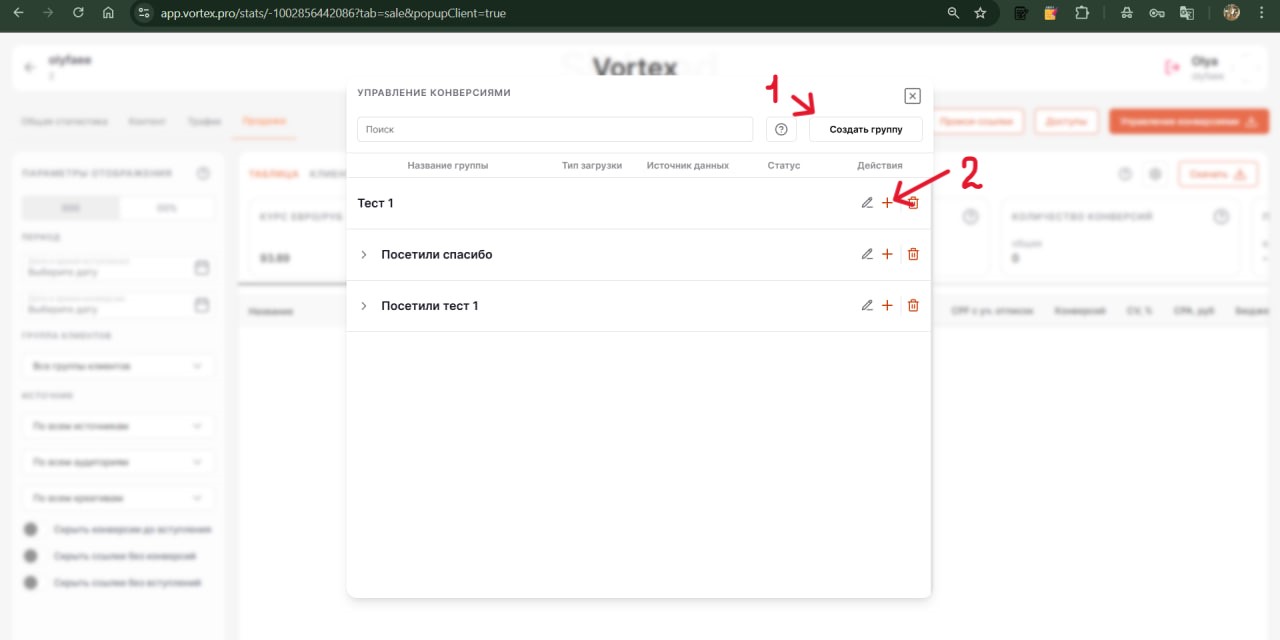
Task: Add conversion to Посетили тест 1 group
Action: click(x=887, y=306)
